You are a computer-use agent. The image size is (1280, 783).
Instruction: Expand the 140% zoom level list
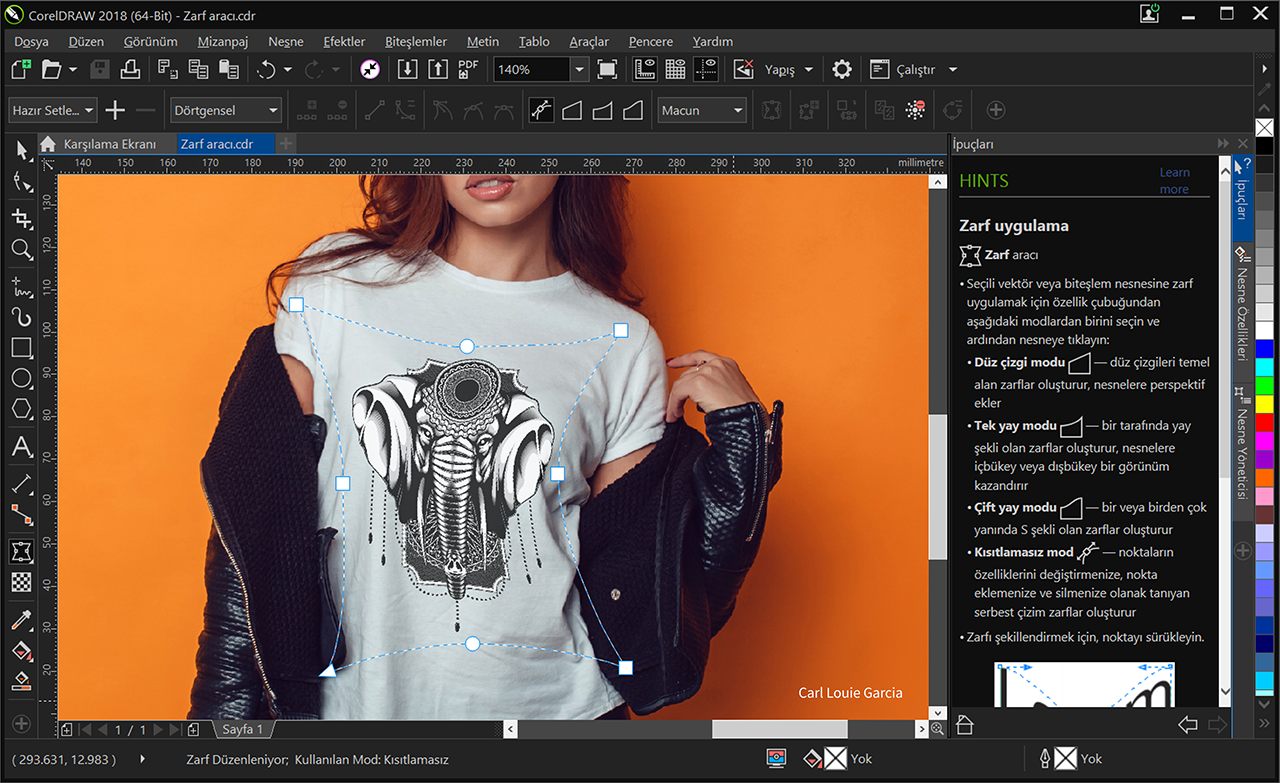click(578, 69)
